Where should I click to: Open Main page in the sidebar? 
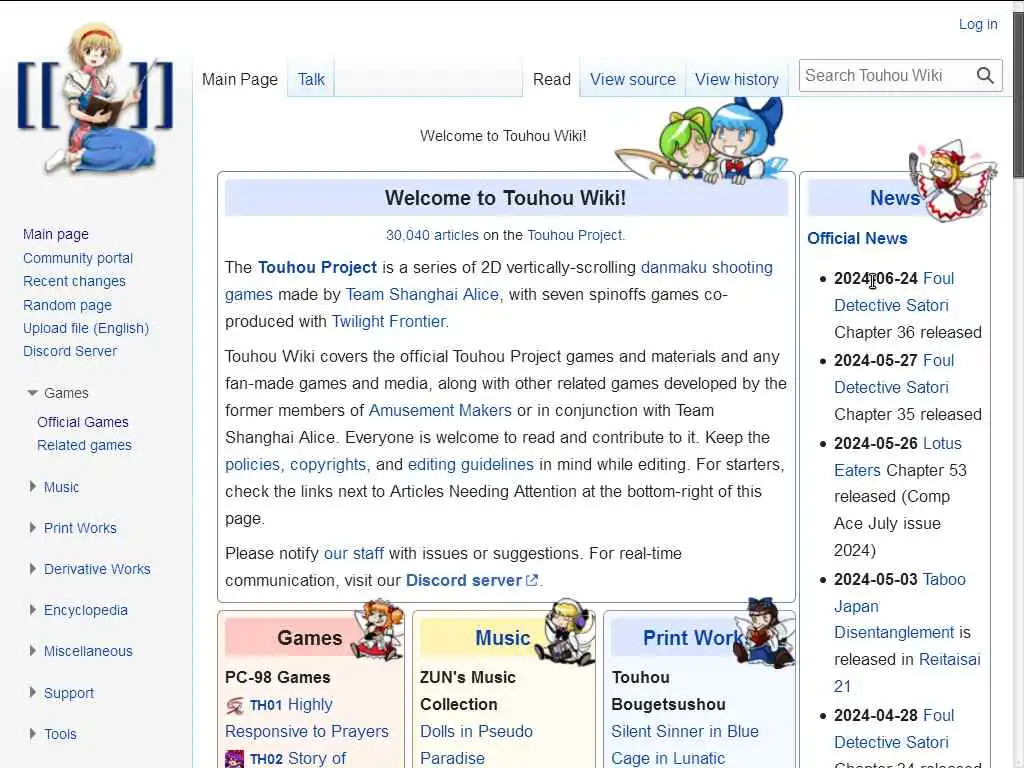point(56,234)
